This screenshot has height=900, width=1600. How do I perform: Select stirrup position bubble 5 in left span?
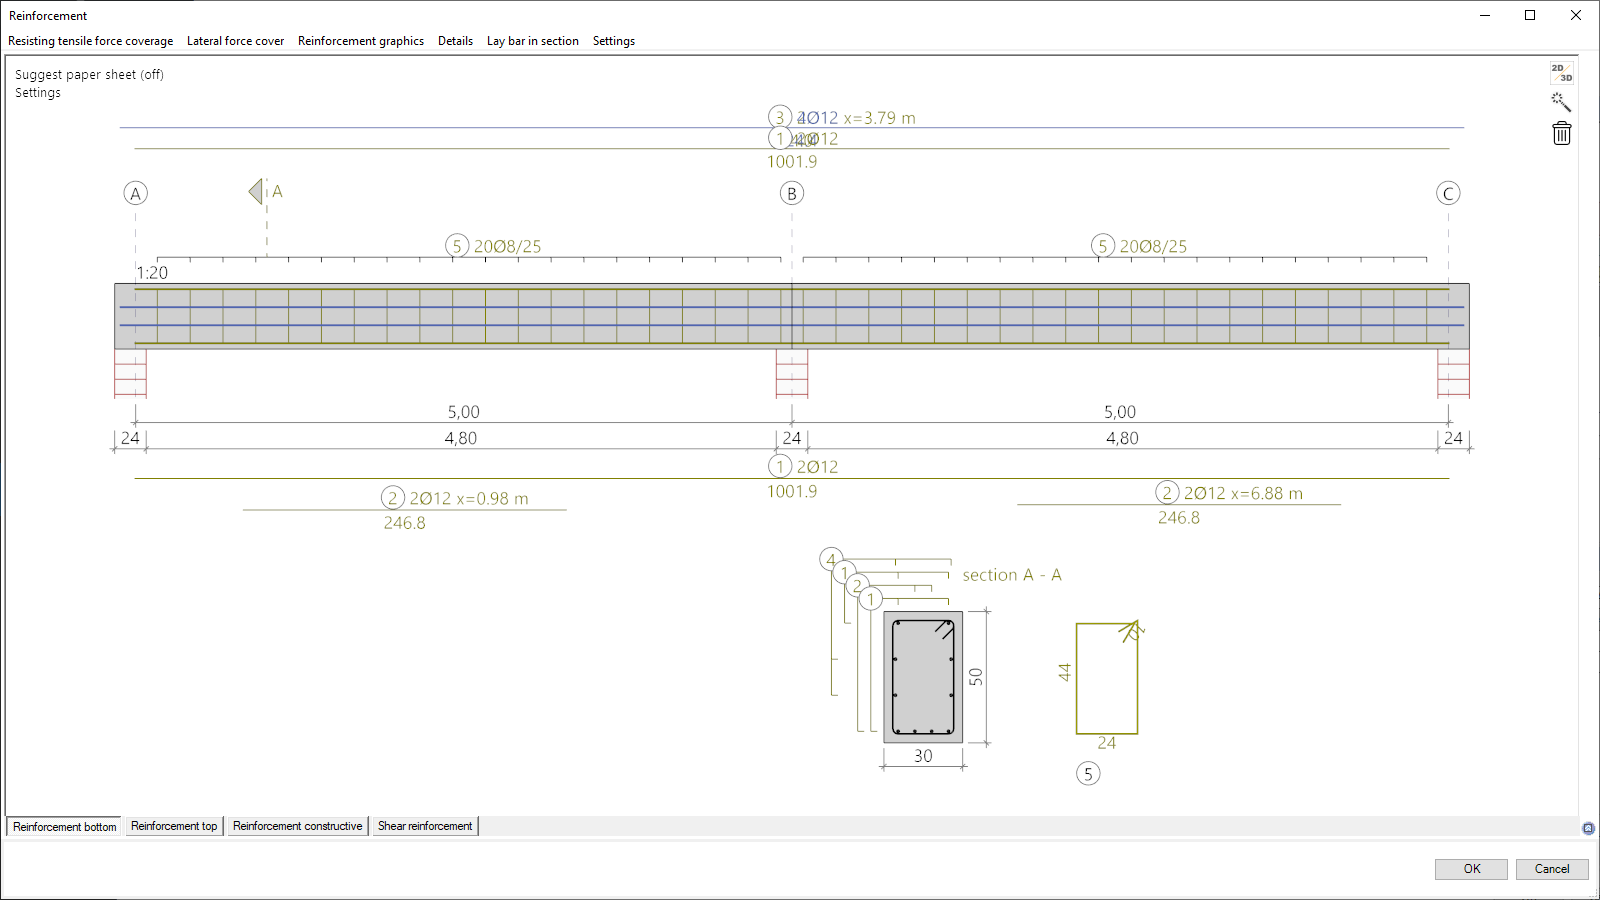(457, 246)
